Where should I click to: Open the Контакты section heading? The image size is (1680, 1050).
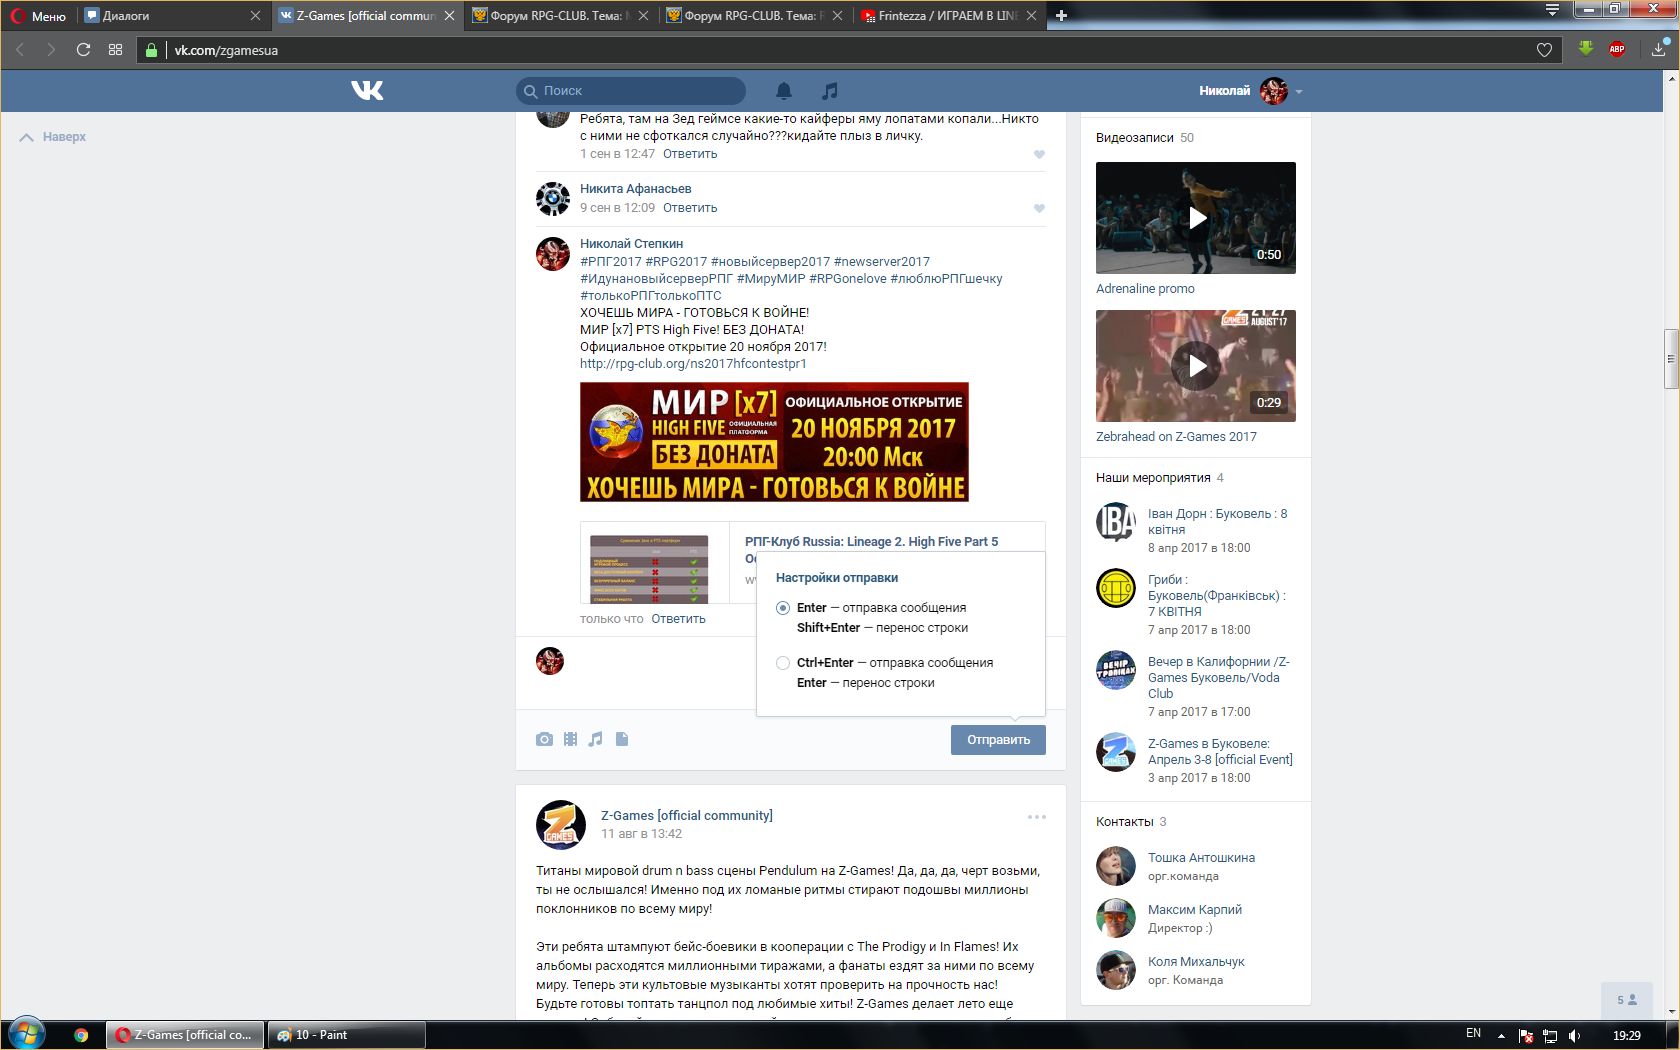1125,822
